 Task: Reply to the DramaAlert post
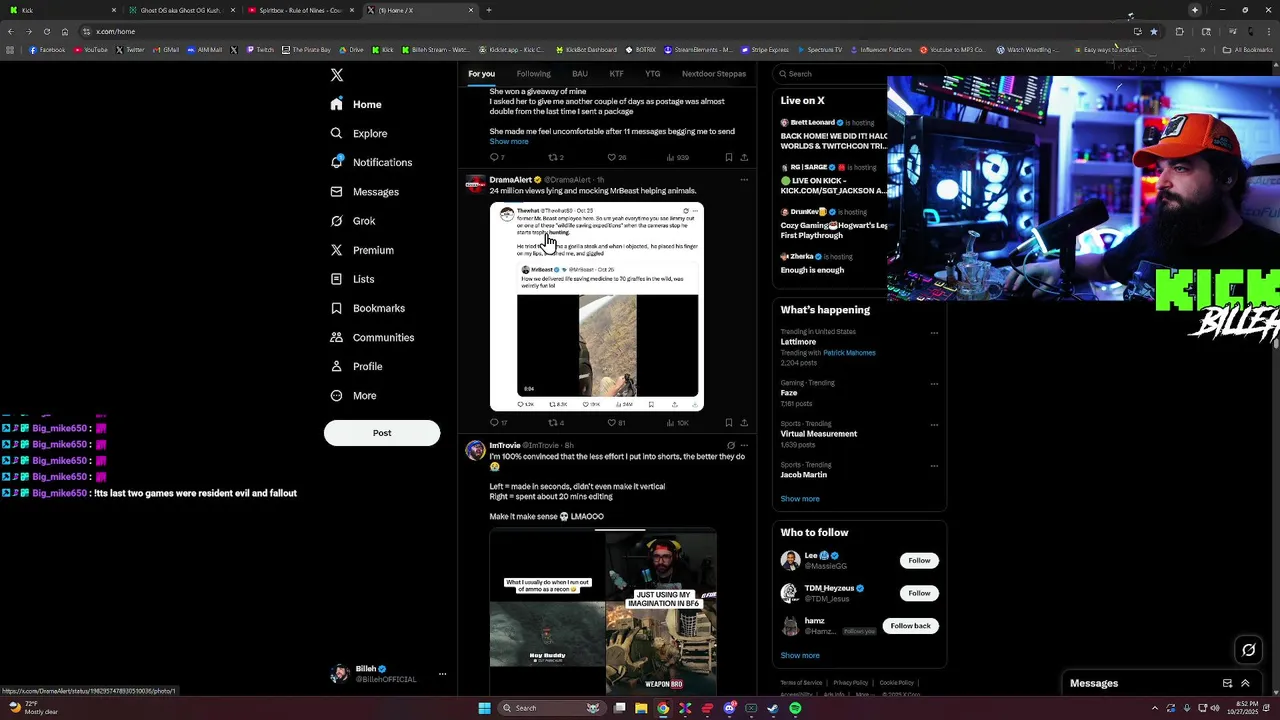coord(498,423)
